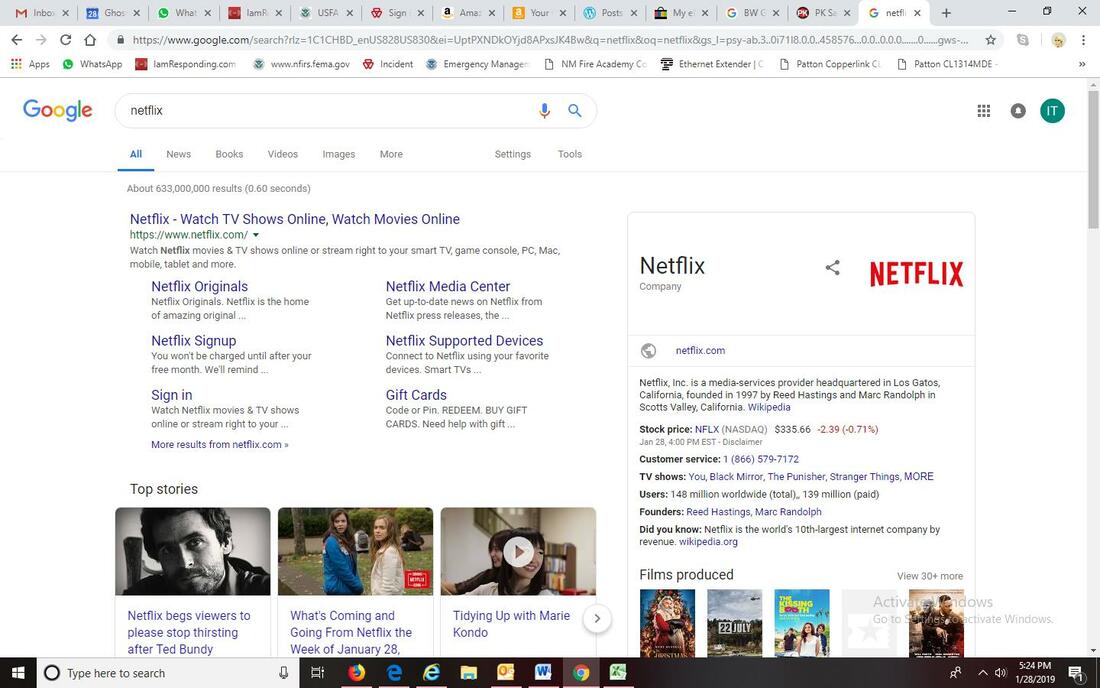The height and width of the screenshot is (688, 1100).
Task: Open Netflix Supported Devices link
Action: point(464,341)
